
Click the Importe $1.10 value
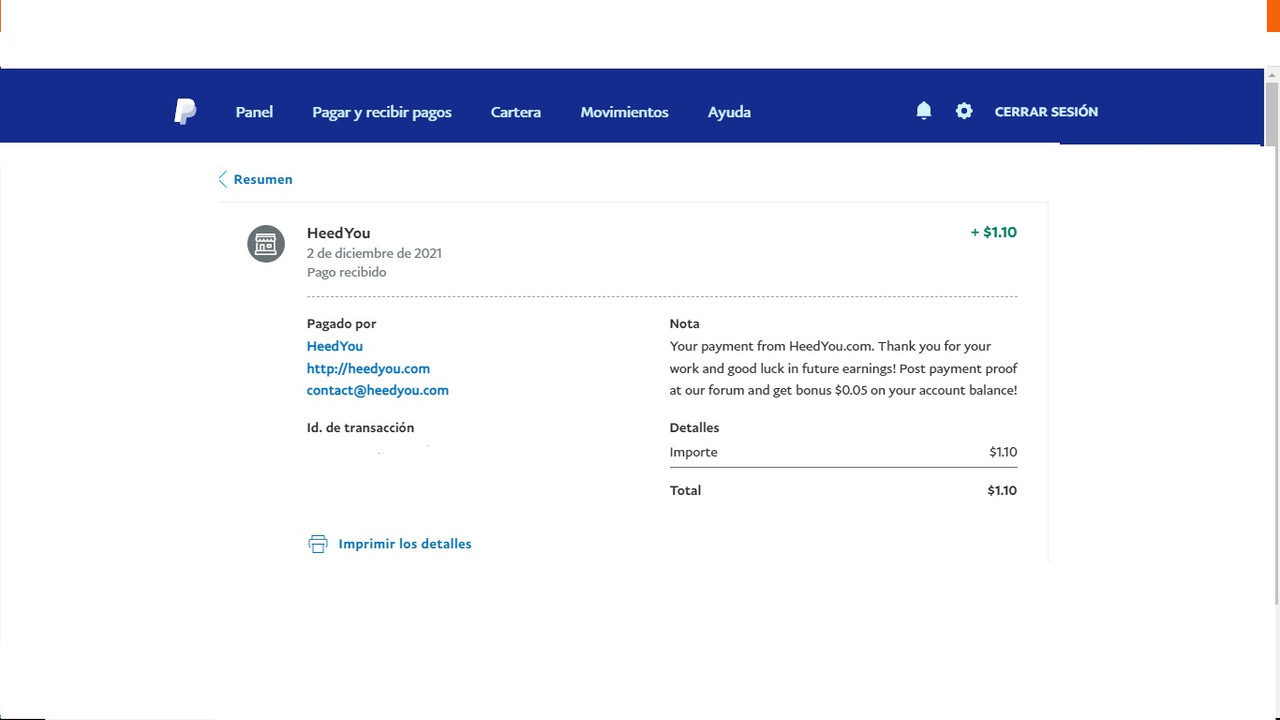point(1003,452)
